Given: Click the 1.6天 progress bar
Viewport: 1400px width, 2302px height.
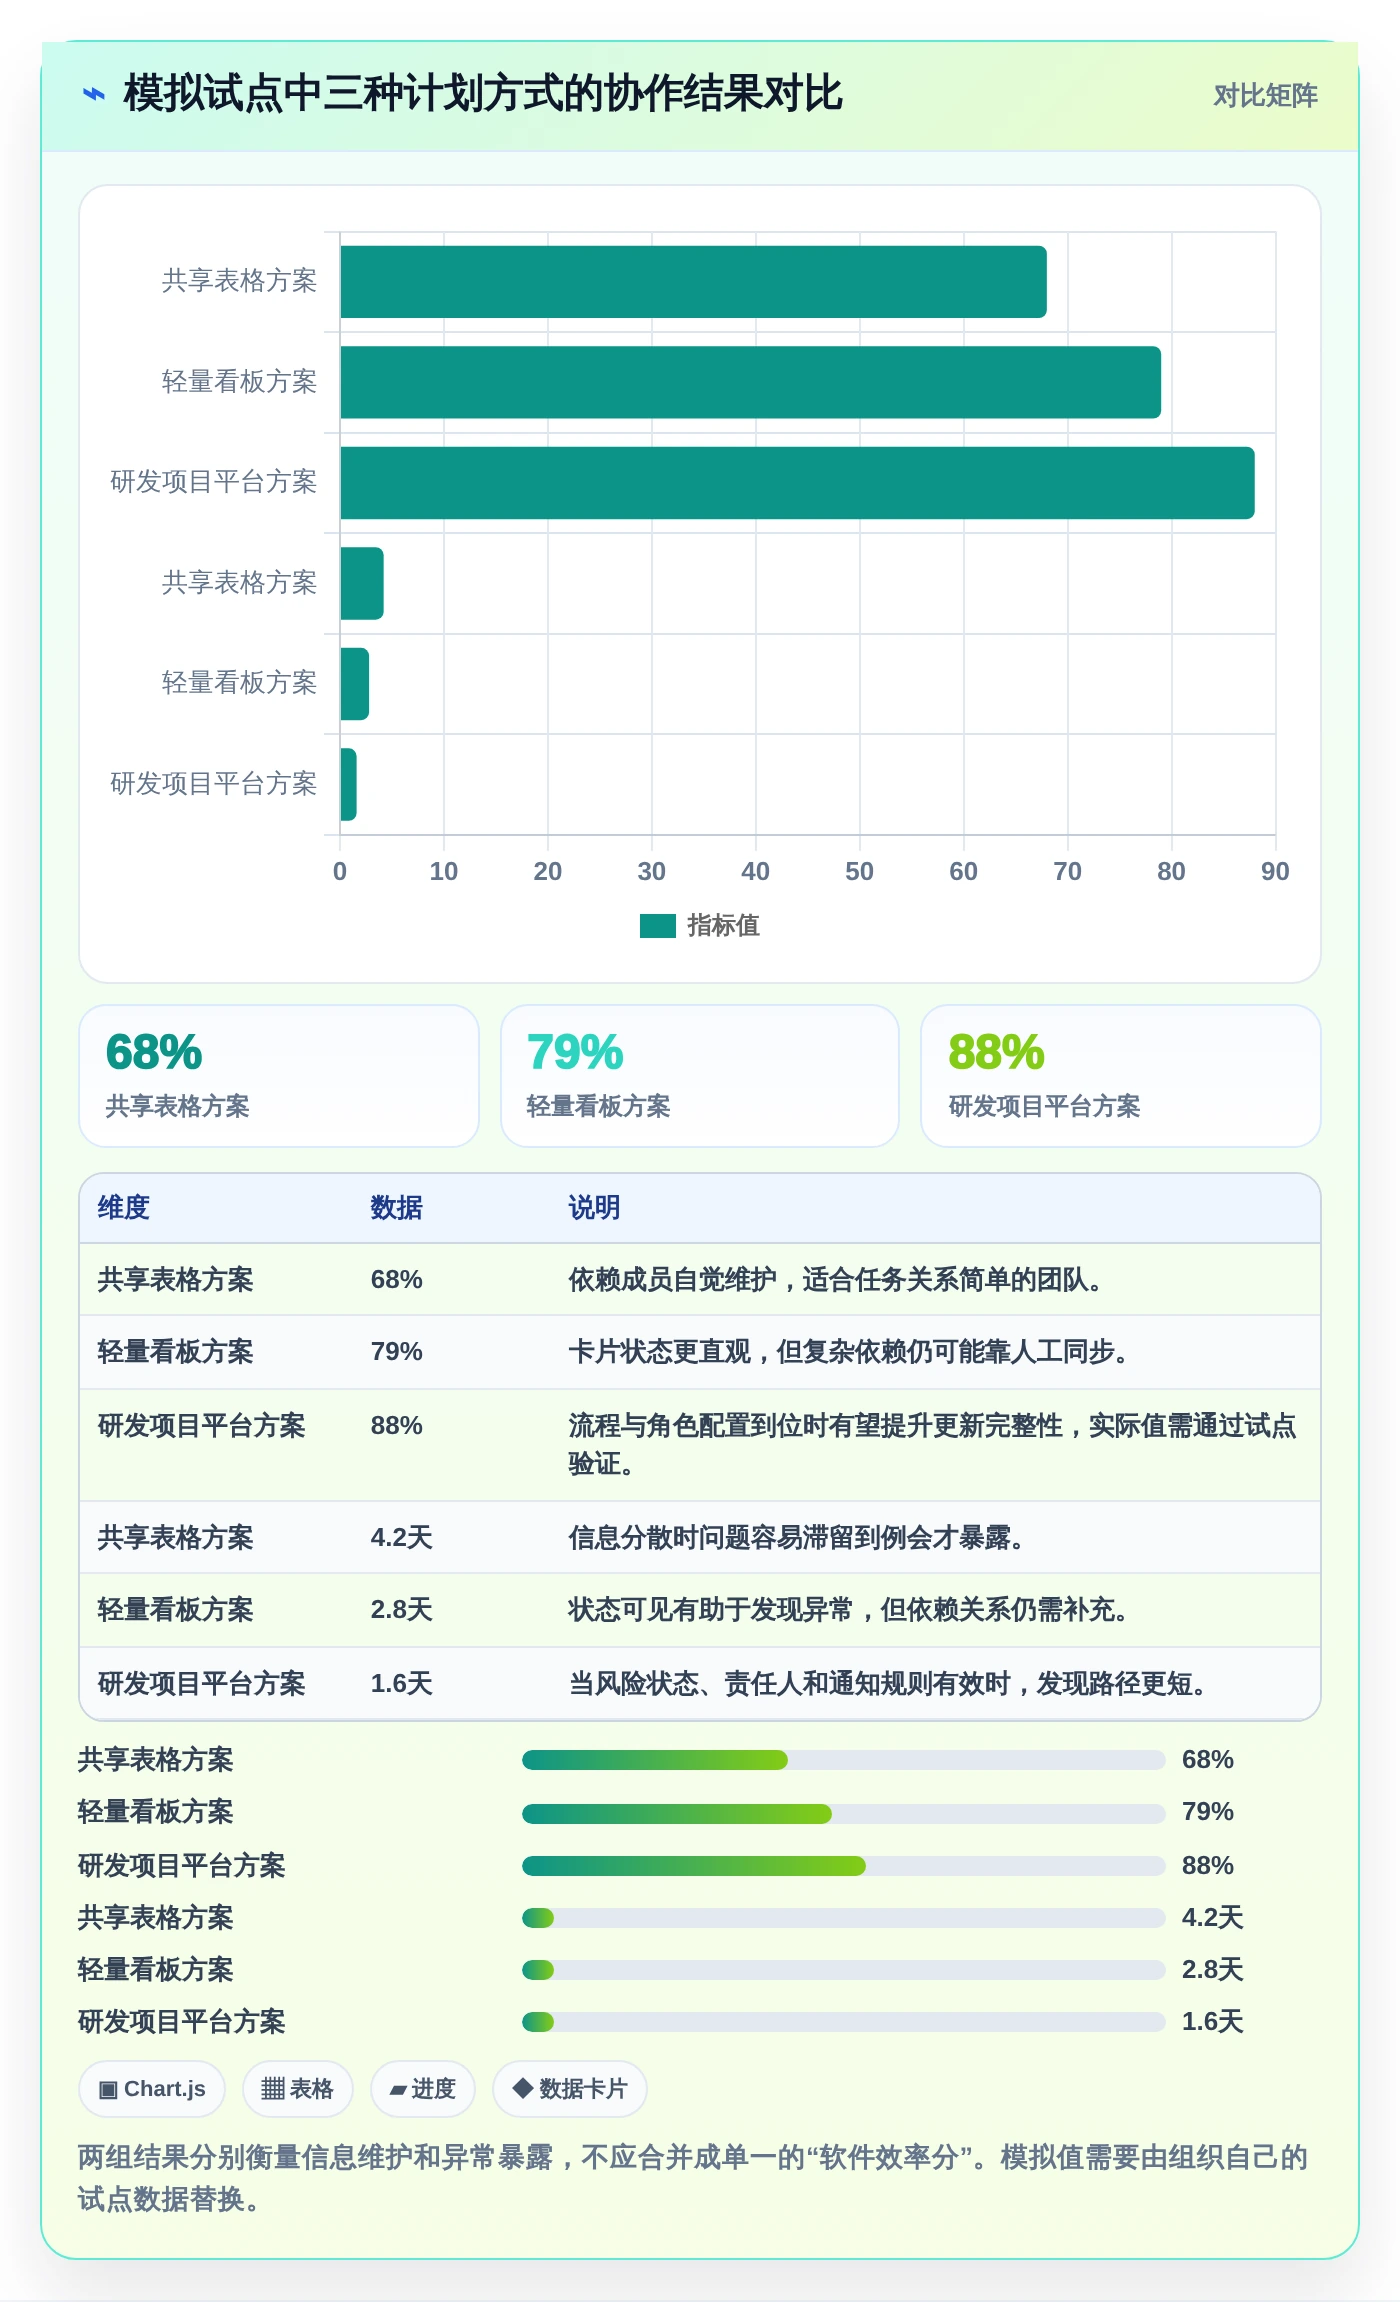Looking at the screenshot, I should (x=843, y=2021).
